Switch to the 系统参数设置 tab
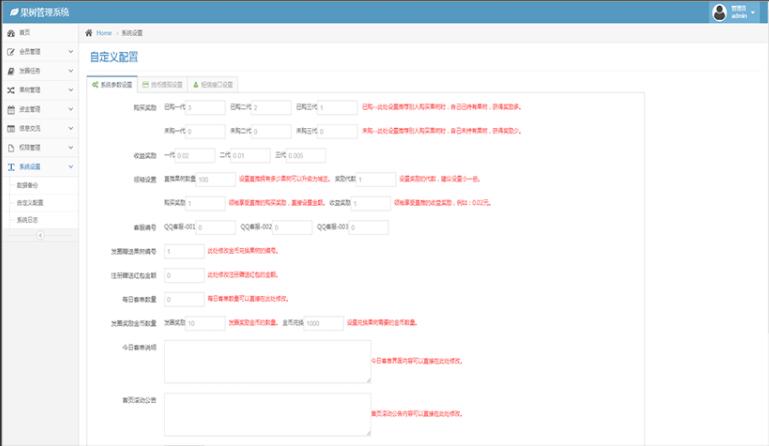Viewport: 769px width, 446px height. click(x=112, y=85)
